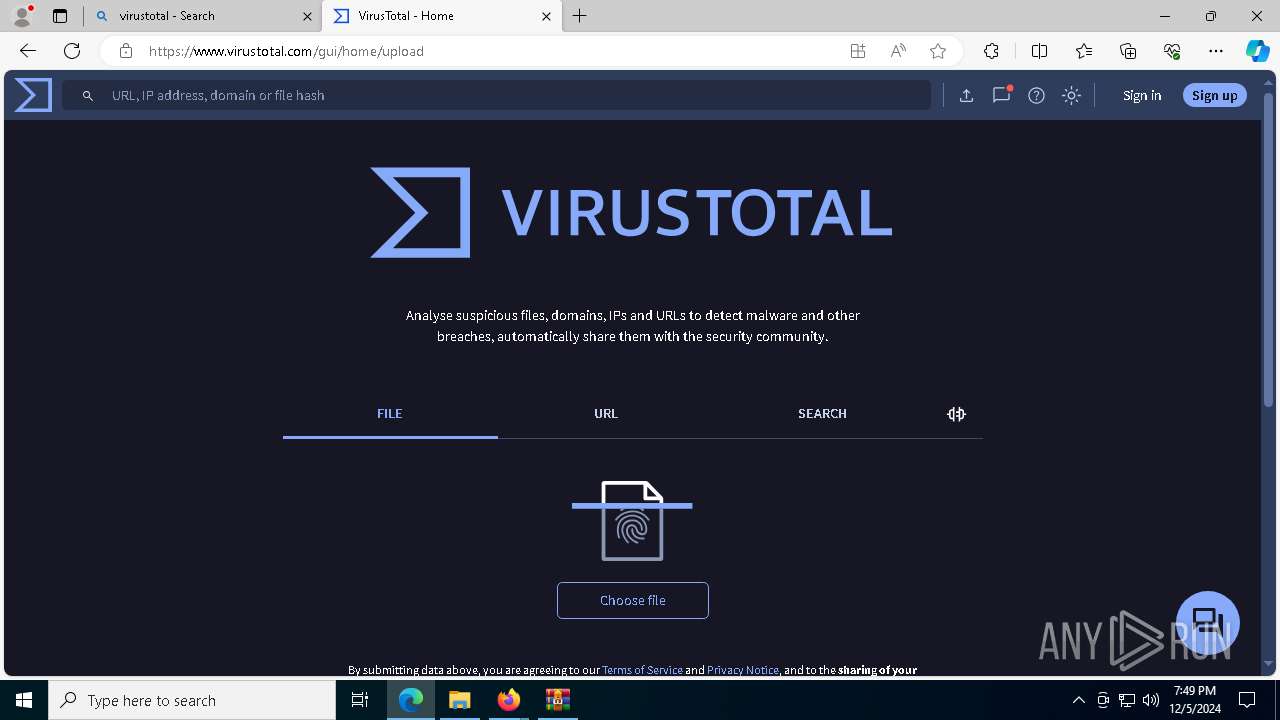Close the virustotal - Search tab
This screenshot has width=1280, height=720.
[x=307, y=16]
